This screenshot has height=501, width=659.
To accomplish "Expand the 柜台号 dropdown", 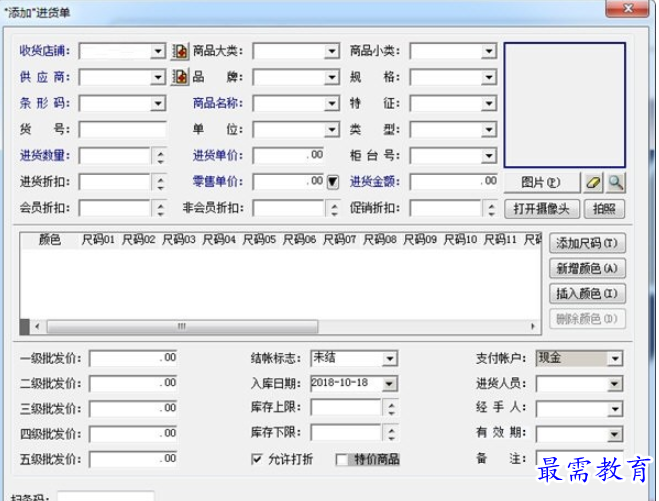I will (x=489, y=156).
